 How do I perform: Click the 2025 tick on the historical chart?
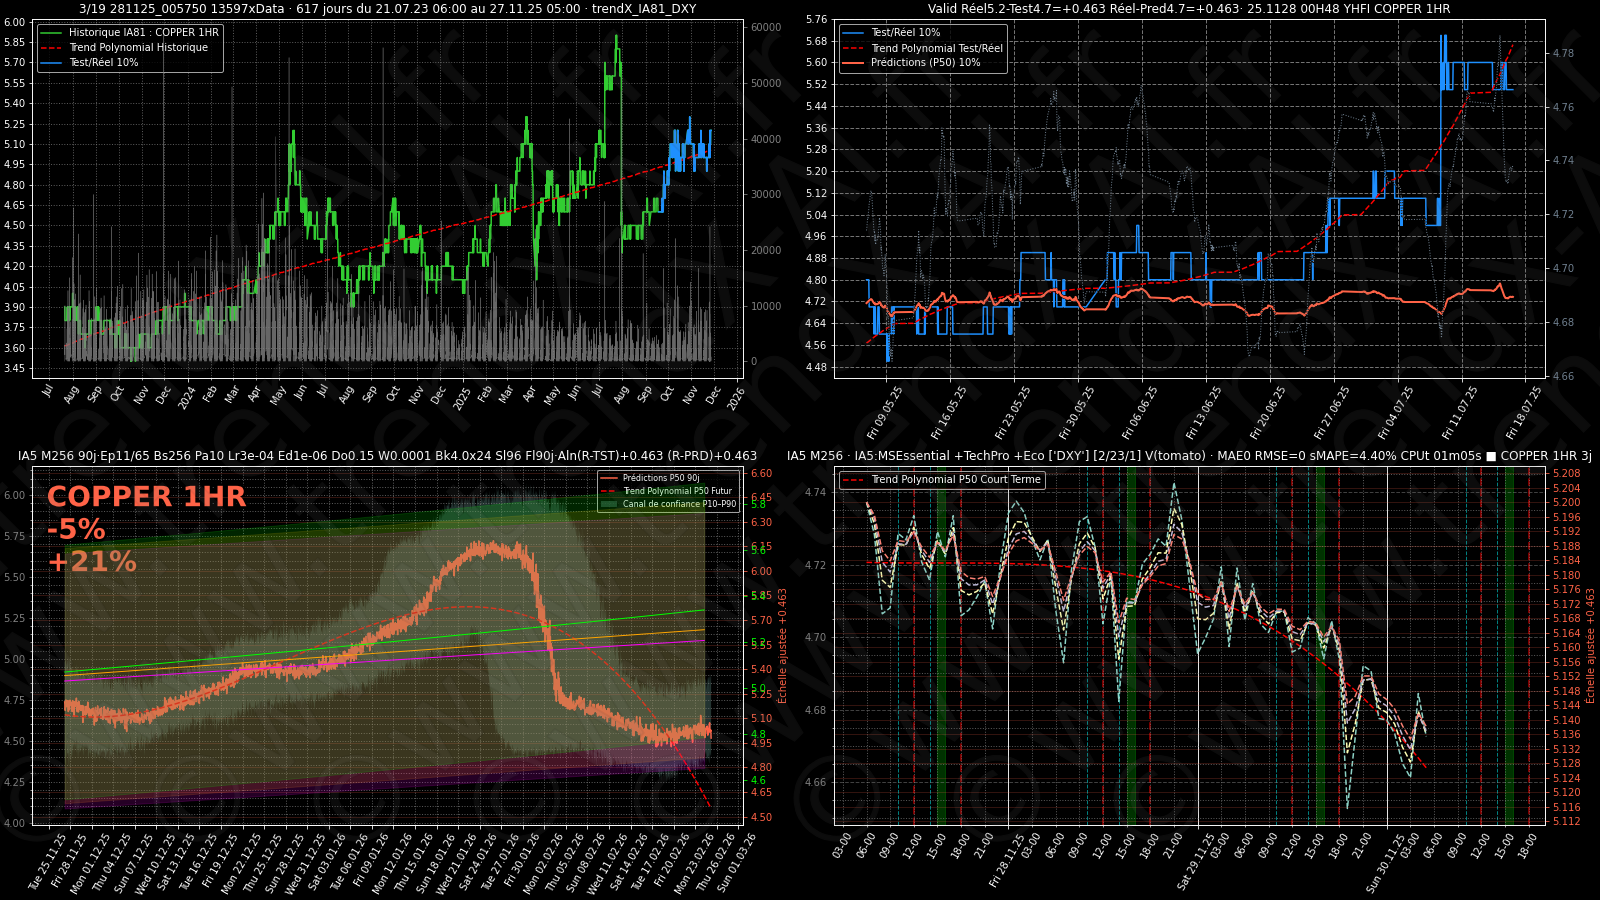(461, 399)
